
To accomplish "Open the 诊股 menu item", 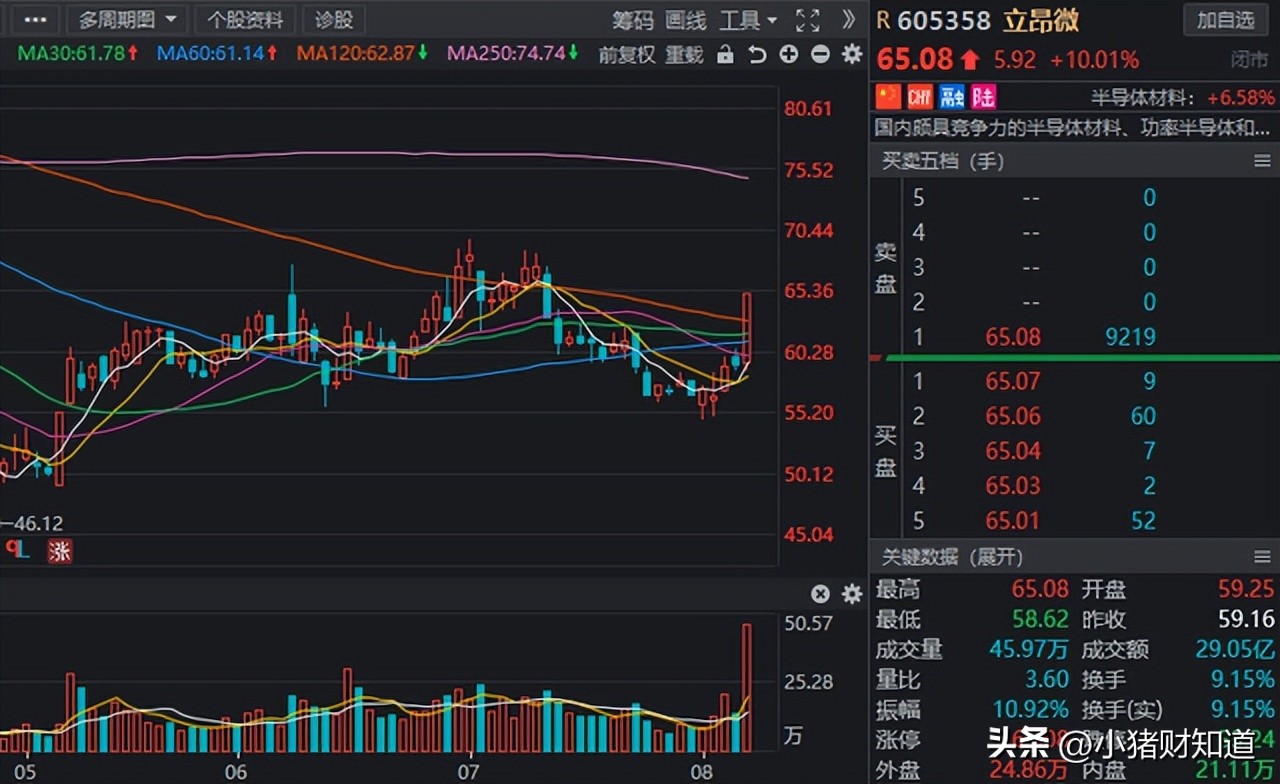I will pyautogui.click(x=334, y=20).
